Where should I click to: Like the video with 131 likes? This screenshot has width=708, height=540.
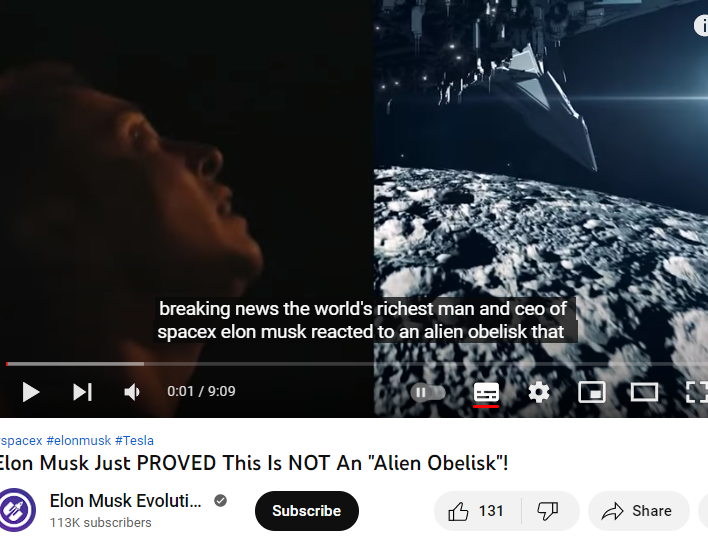point(477,511)
